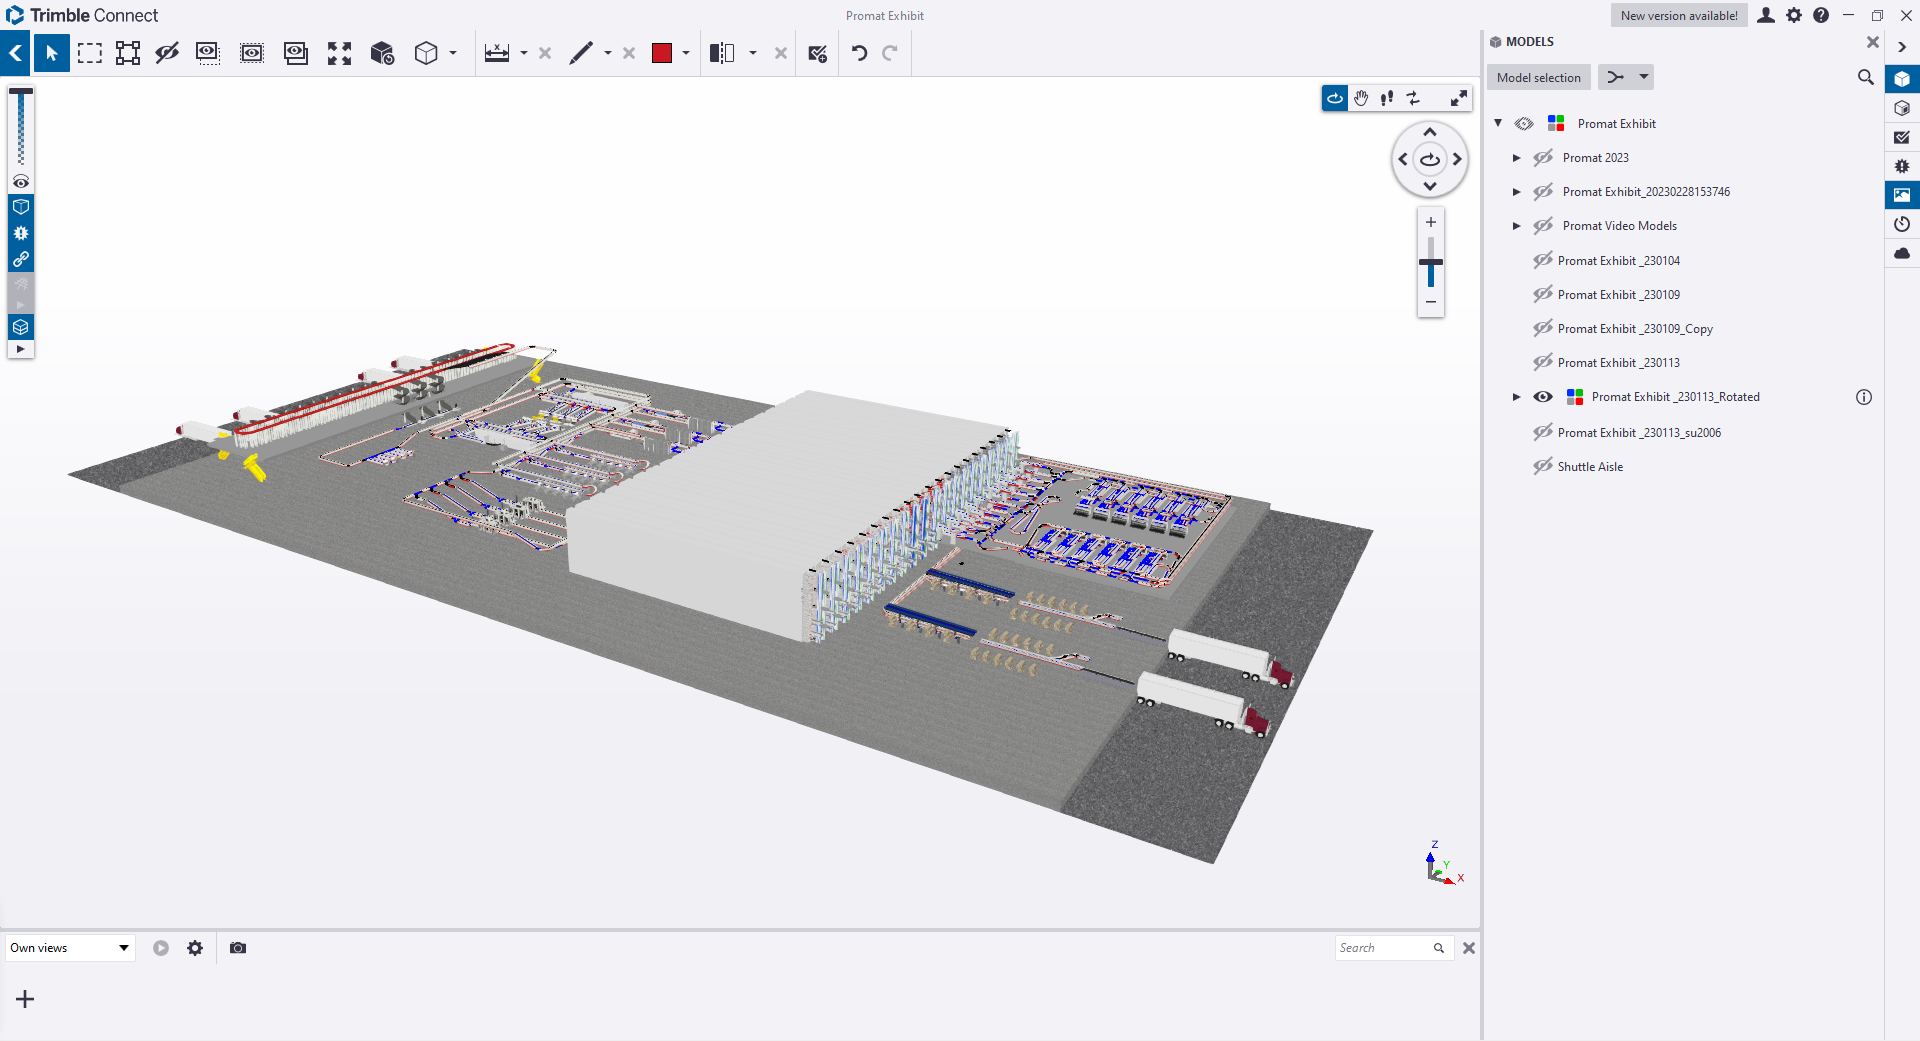Select the arrow pointer selection tool
This screenshot has width=1920, height=1041.
[52, 53]
